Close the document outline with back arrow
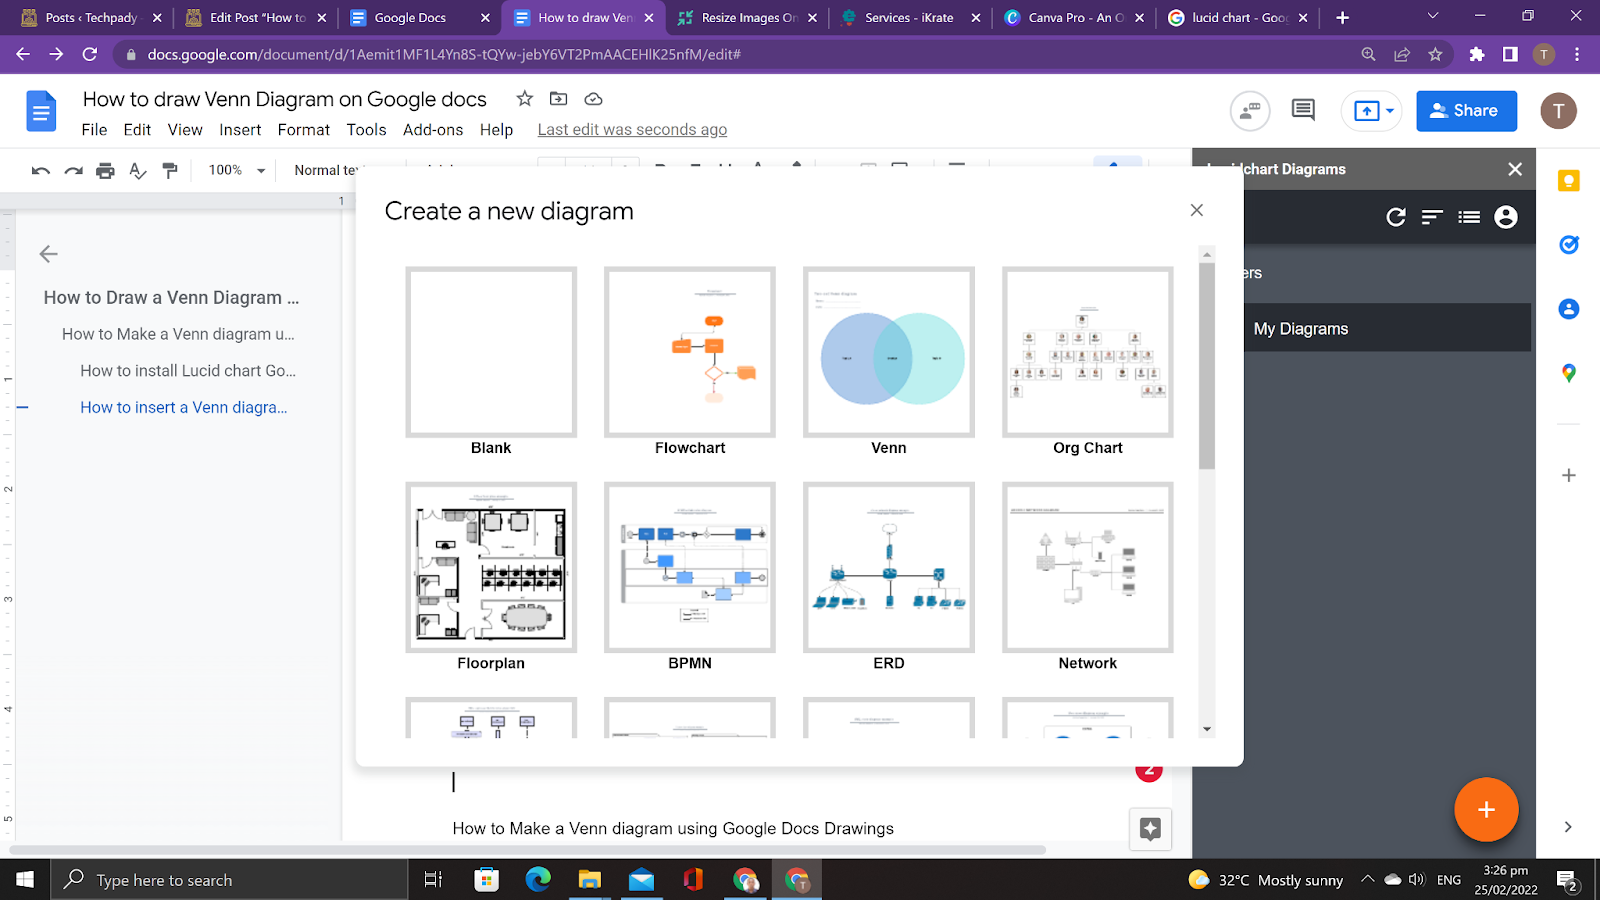Image resolution: width=1600 pixels, height=900 pixels. [48, 254]
